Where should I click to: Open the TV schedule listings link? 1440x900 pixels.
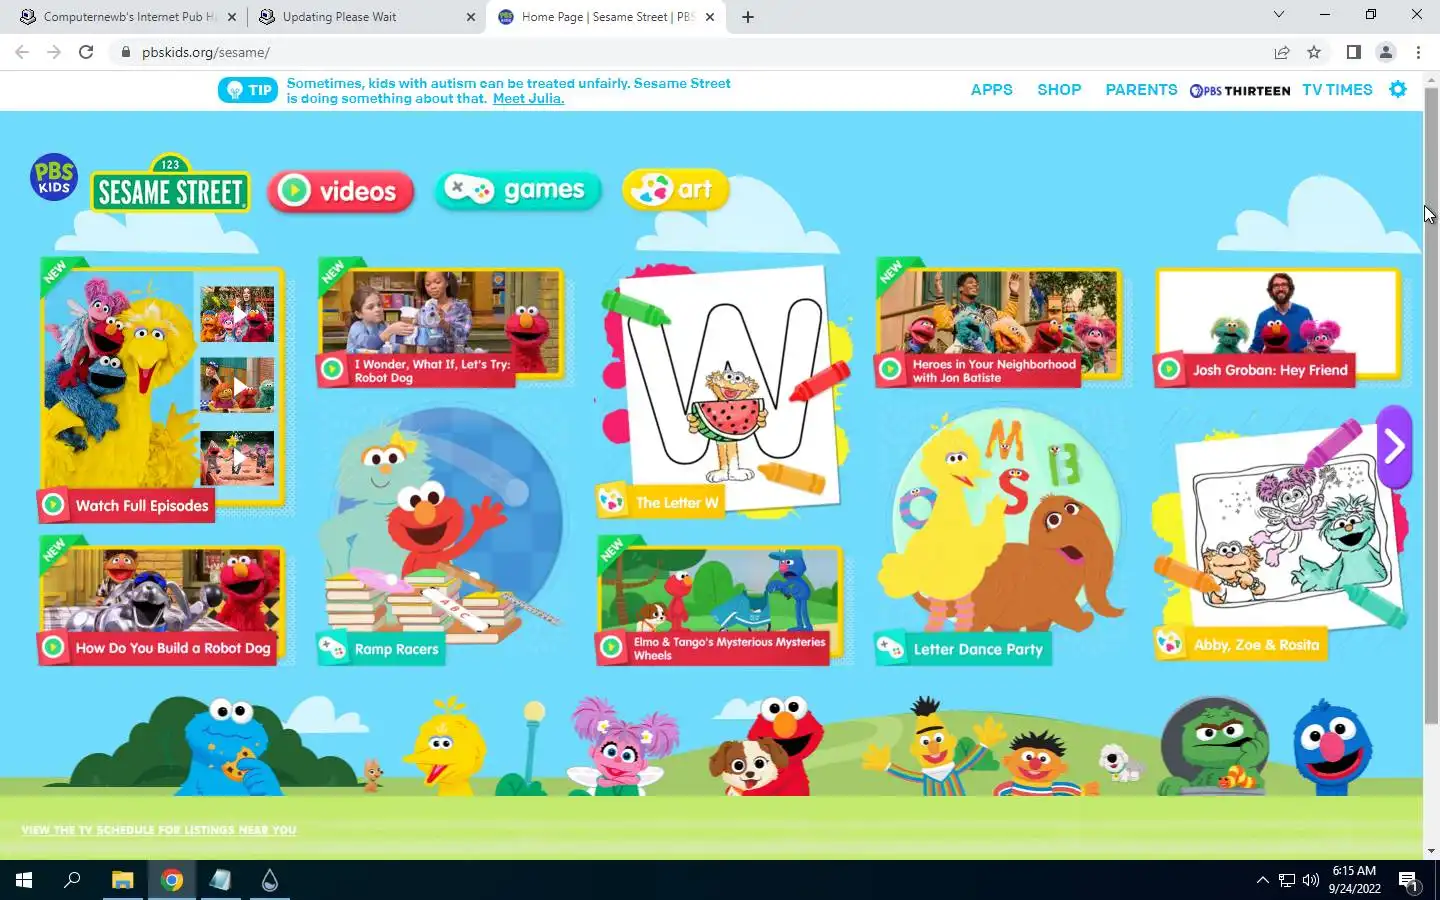[159, 830]
